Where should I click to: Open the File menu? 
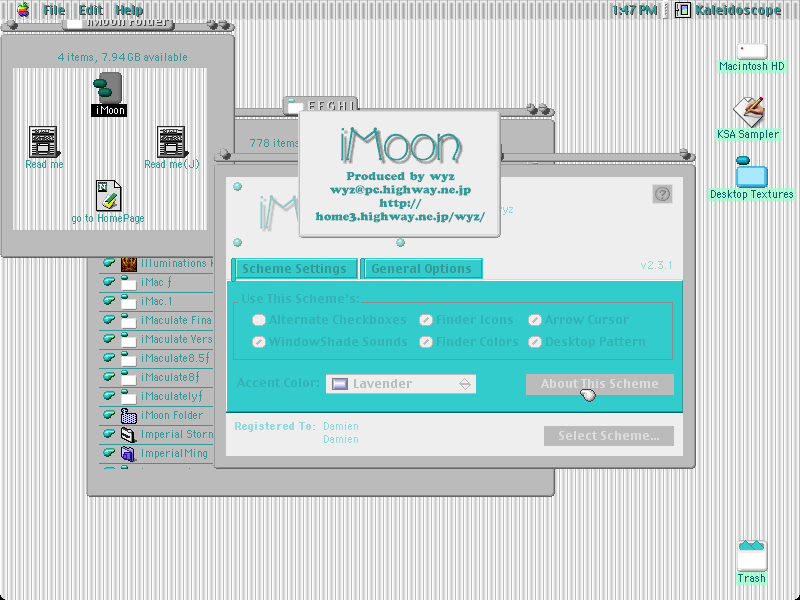(54, 10)
